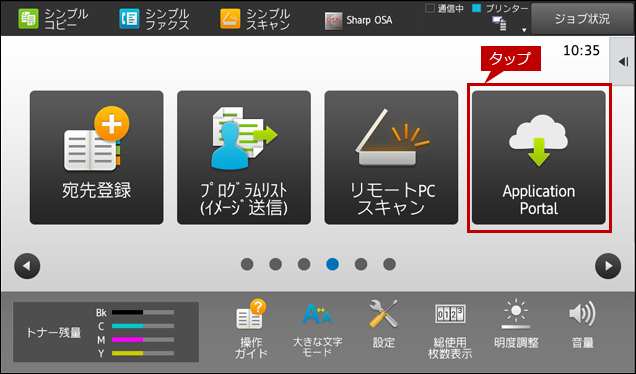
Task: Go to next home screen page
Action: [608, 266]
